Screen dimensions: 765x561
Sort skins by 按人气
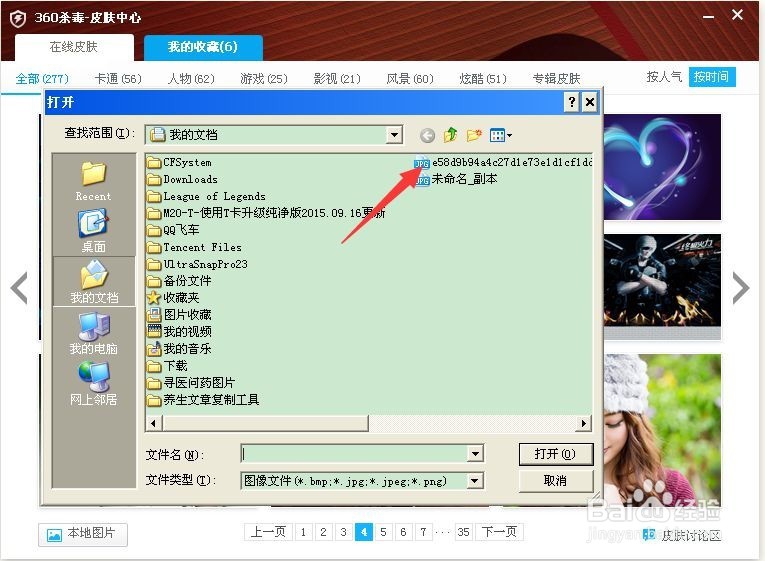coord(664,77)
